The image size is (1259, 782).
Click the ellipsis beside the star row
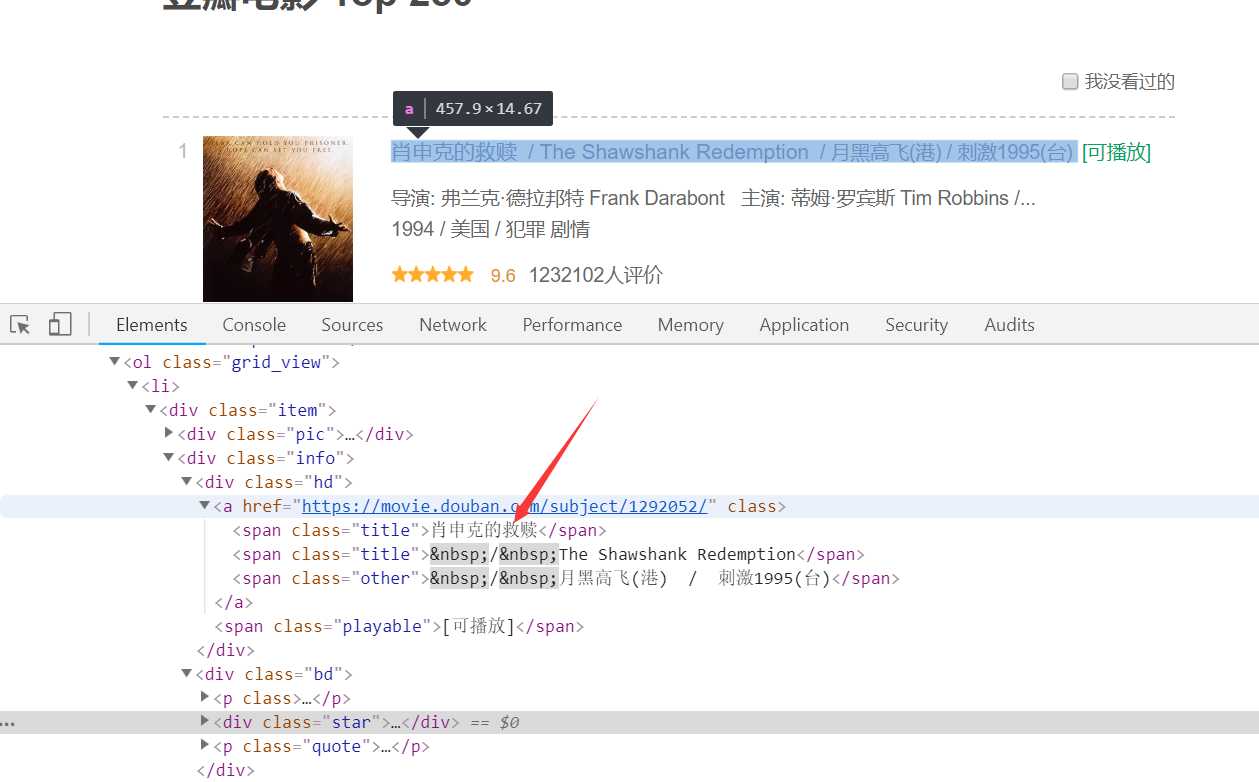[x=8, y=722]
